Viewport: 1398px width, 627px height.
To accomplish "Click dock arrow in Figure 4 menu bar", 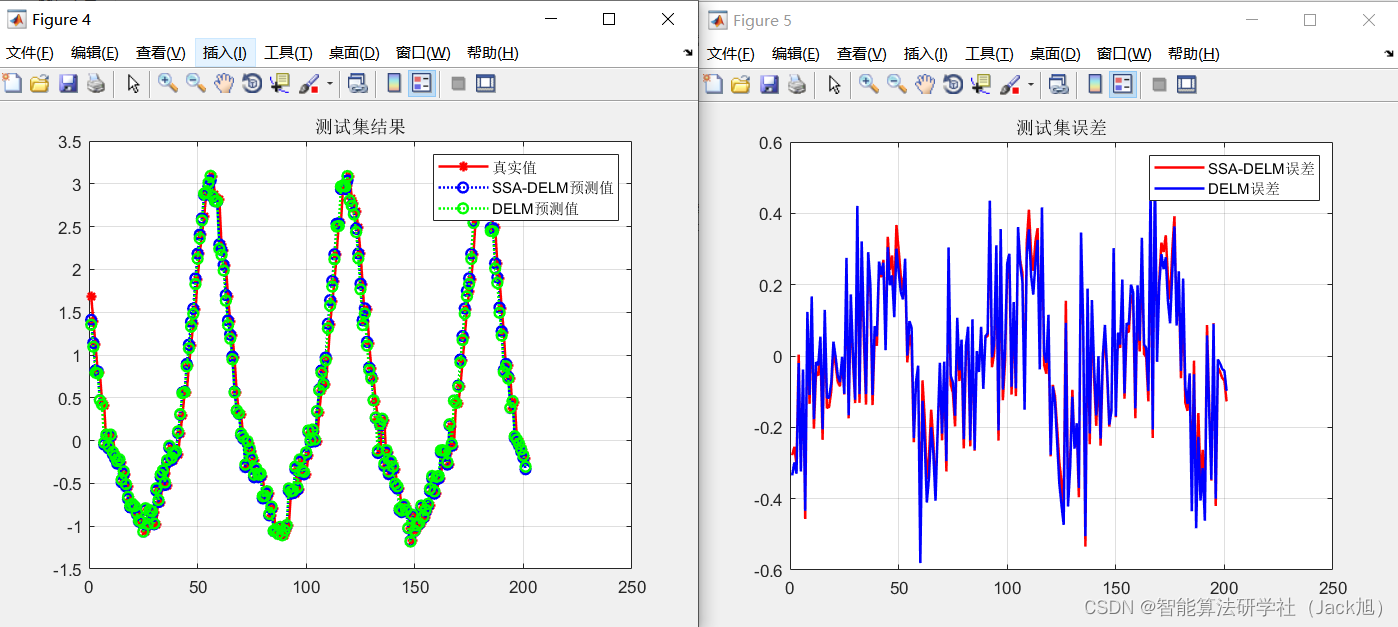I will 688,53.
